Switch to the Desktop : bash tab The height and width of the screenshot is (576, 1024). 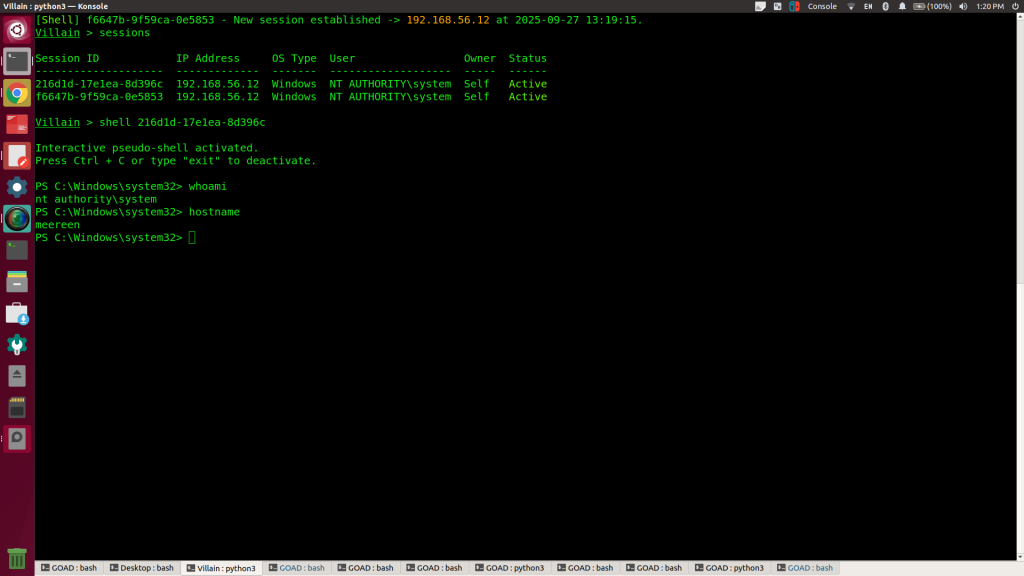tap(141, 568)
